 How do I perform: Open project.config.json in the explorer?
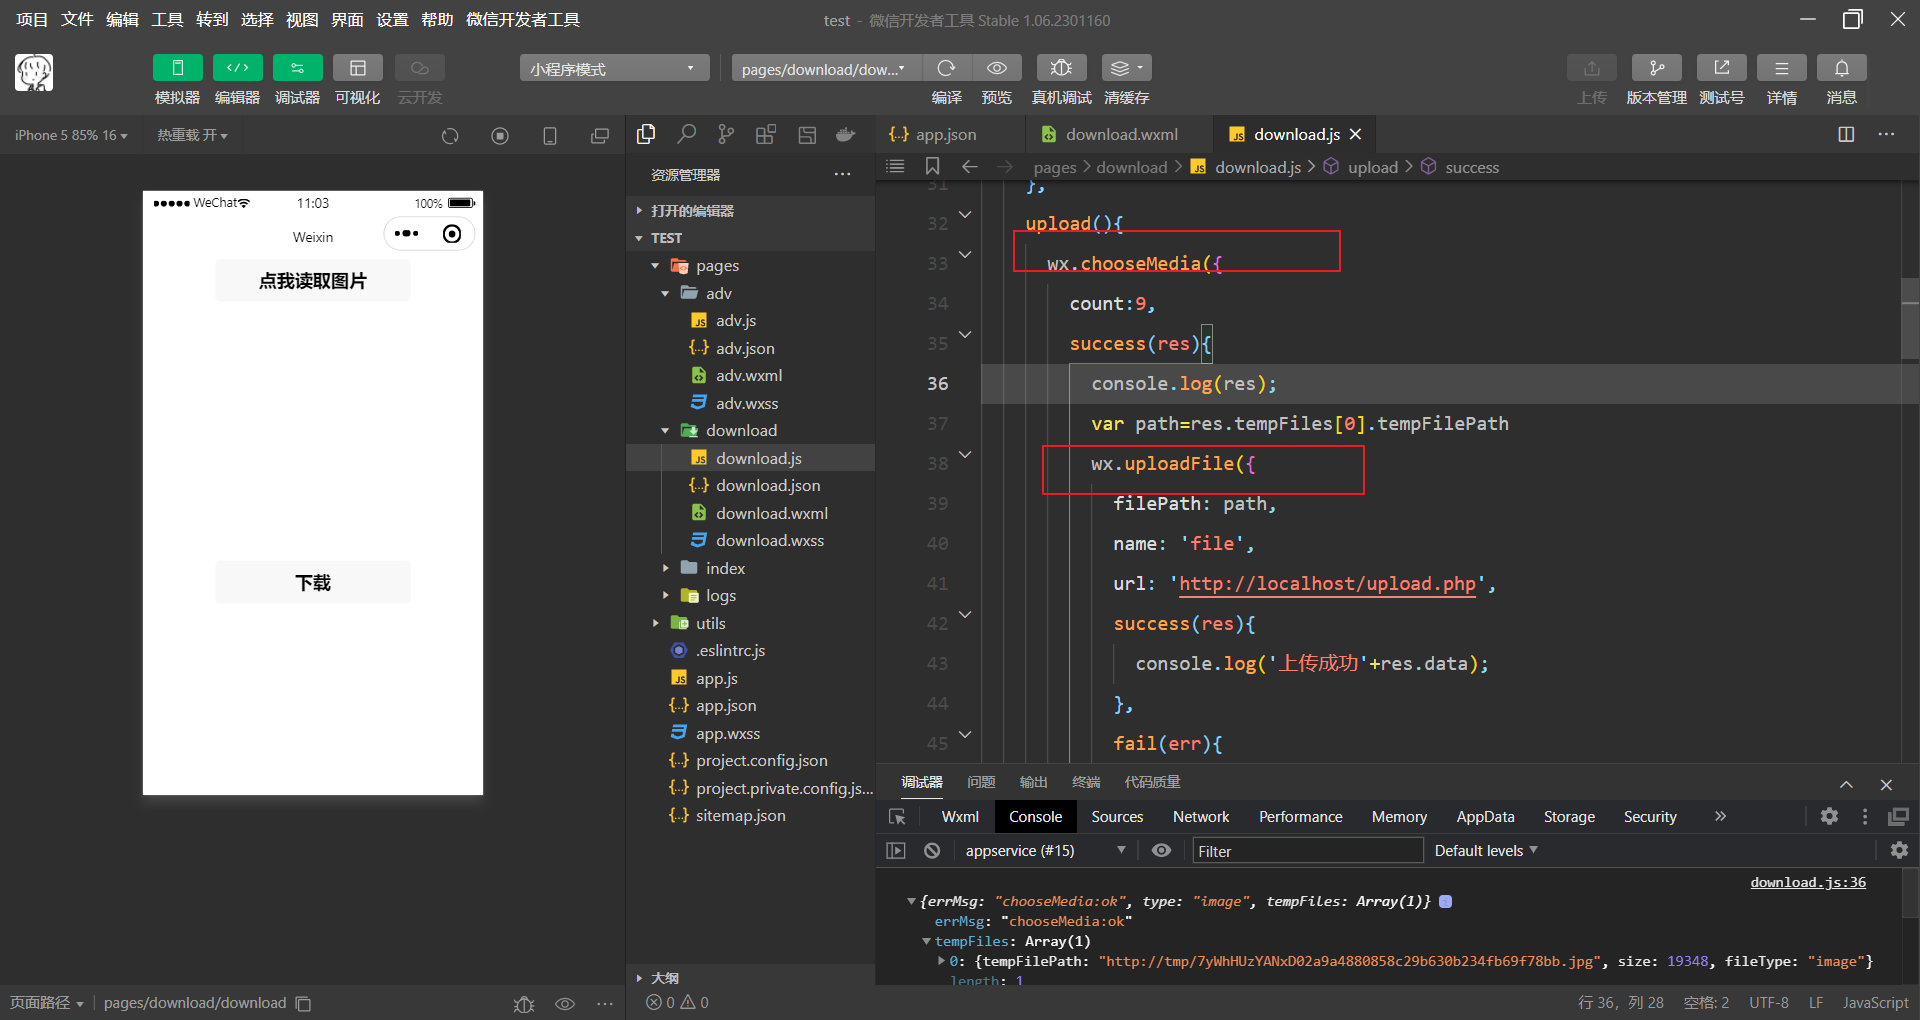coord(761,760)
